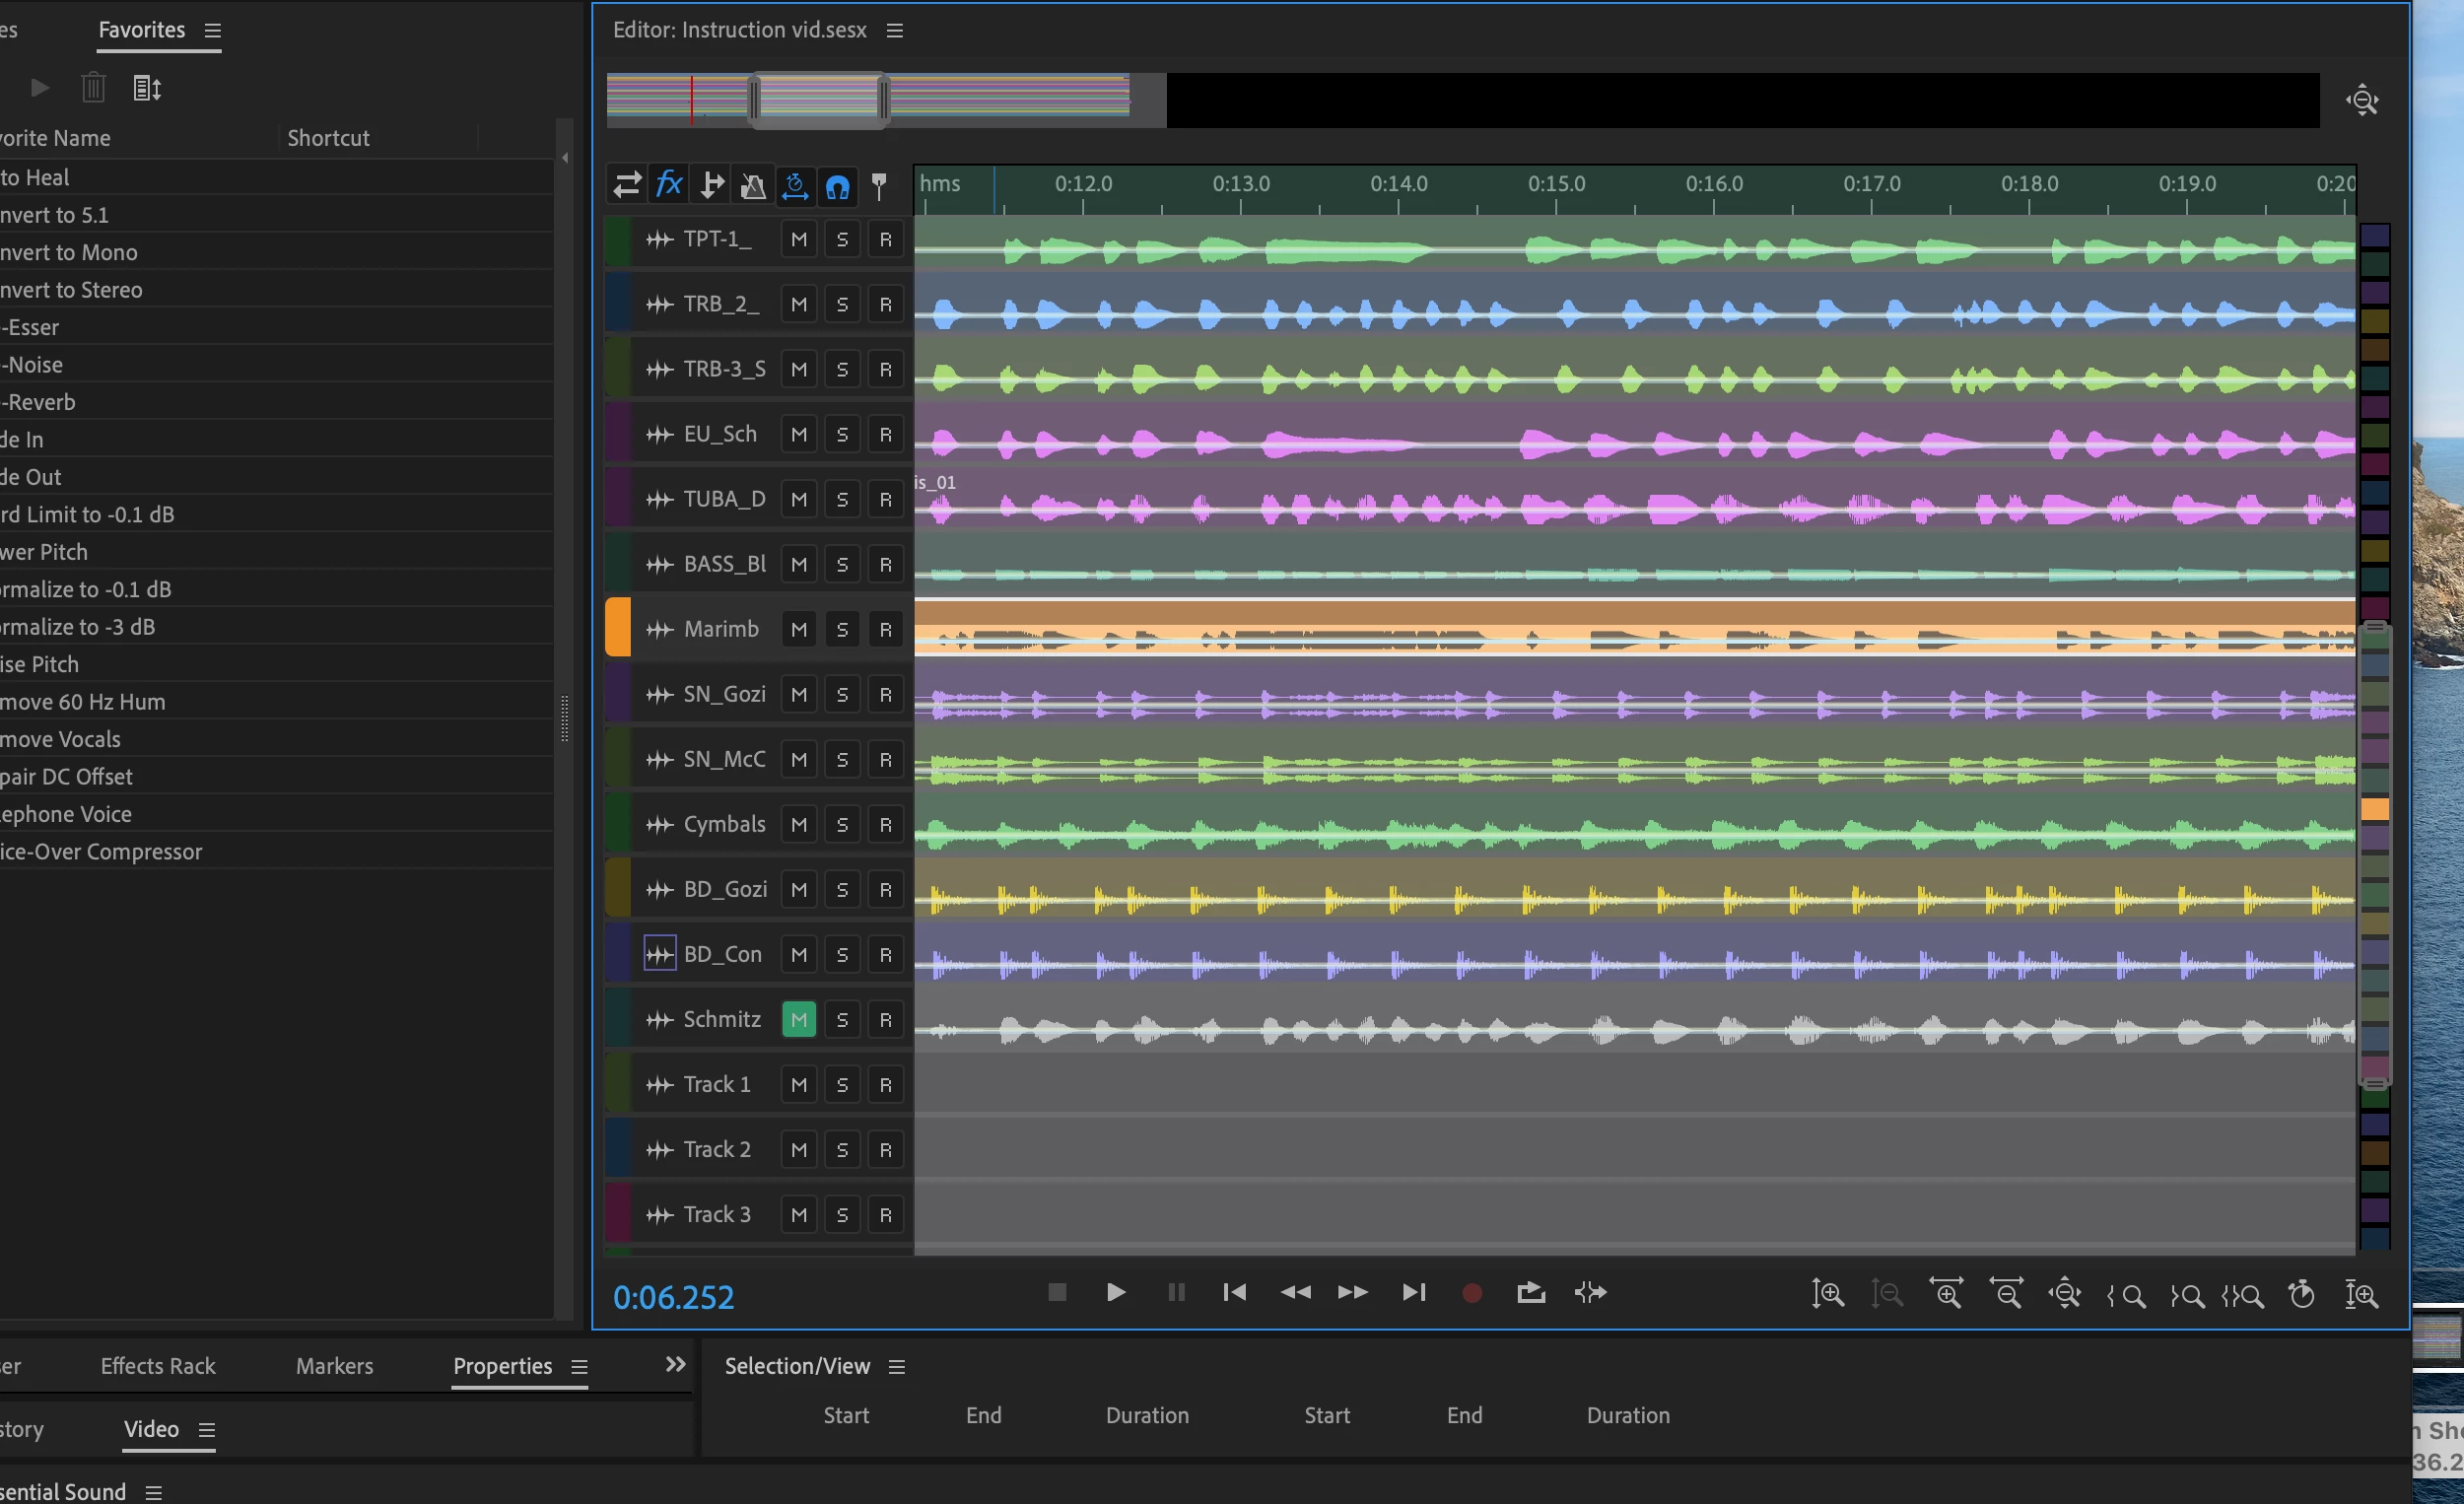Switch to the Markers tab
The width and height of the screenshot is (2464, 1504).
click(334, 1366)
